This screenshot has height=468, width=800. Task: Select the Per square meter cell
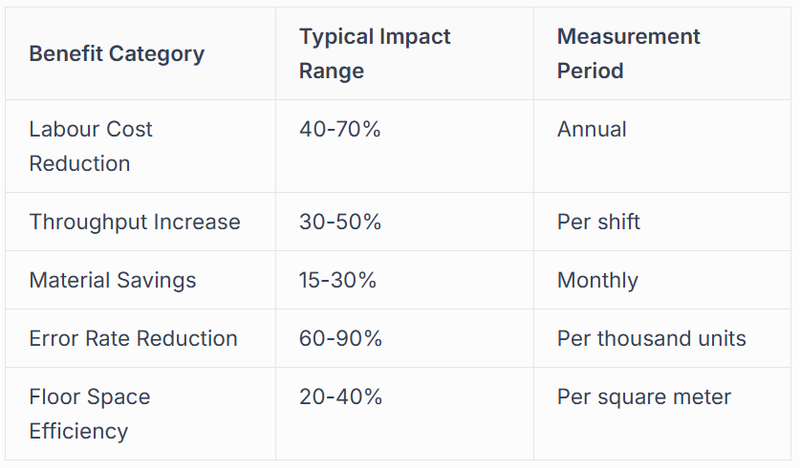644,397
